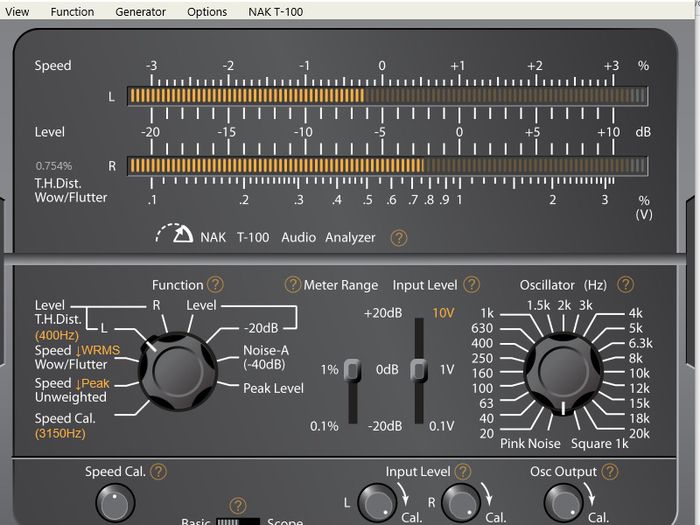Open the View menu
Viewport: 700px width, 525px height.
(x=17, y=12)
